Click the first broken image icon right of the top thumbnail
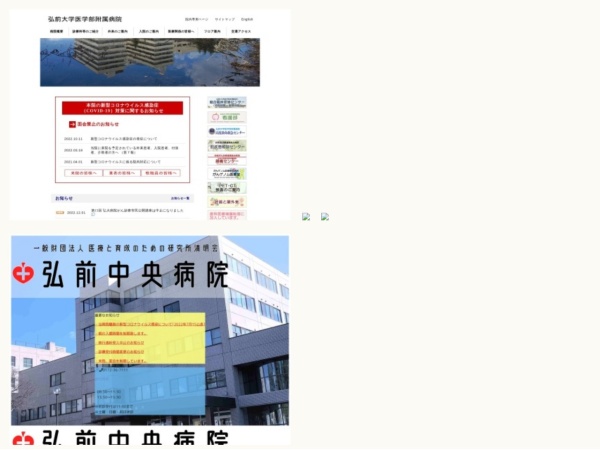Screen dimensions: 600x450 pos(306,217)
